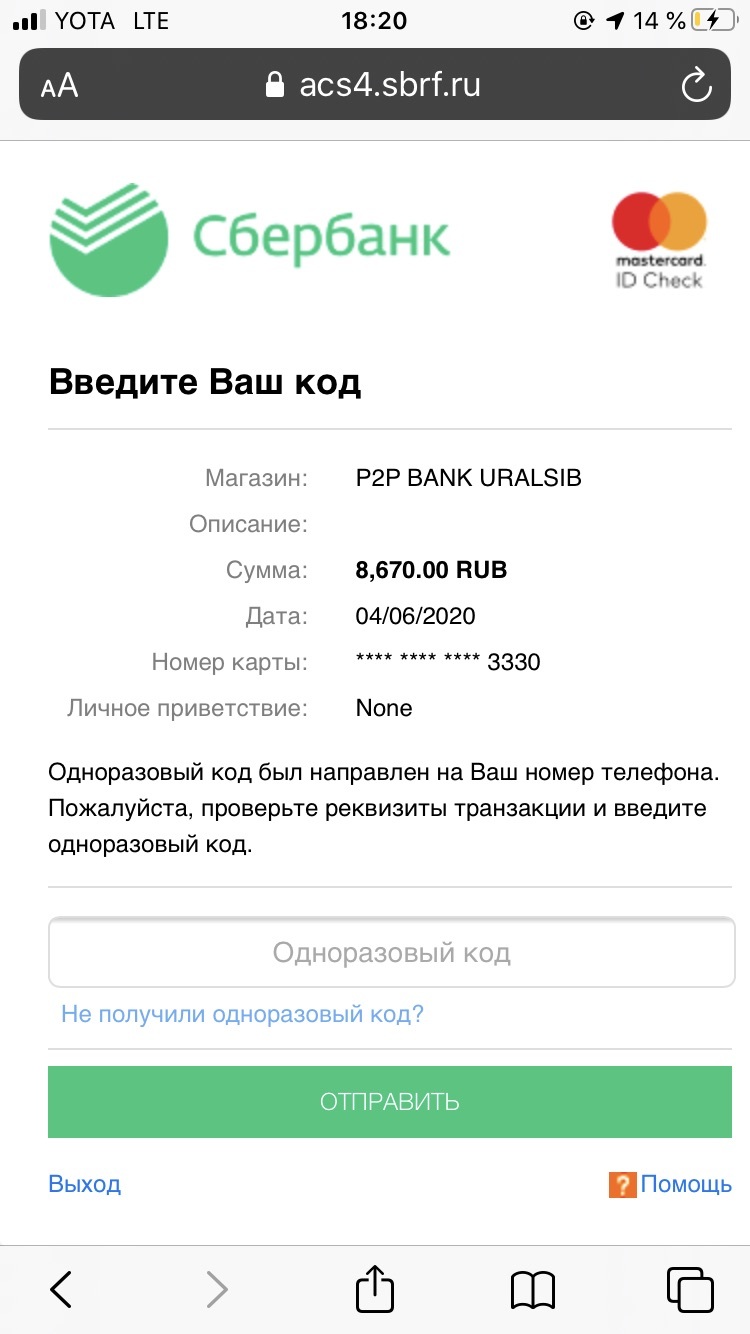The image size is (750, 1334).
Task: Show open Safari tabs icon
Action: coord(689,1289)
